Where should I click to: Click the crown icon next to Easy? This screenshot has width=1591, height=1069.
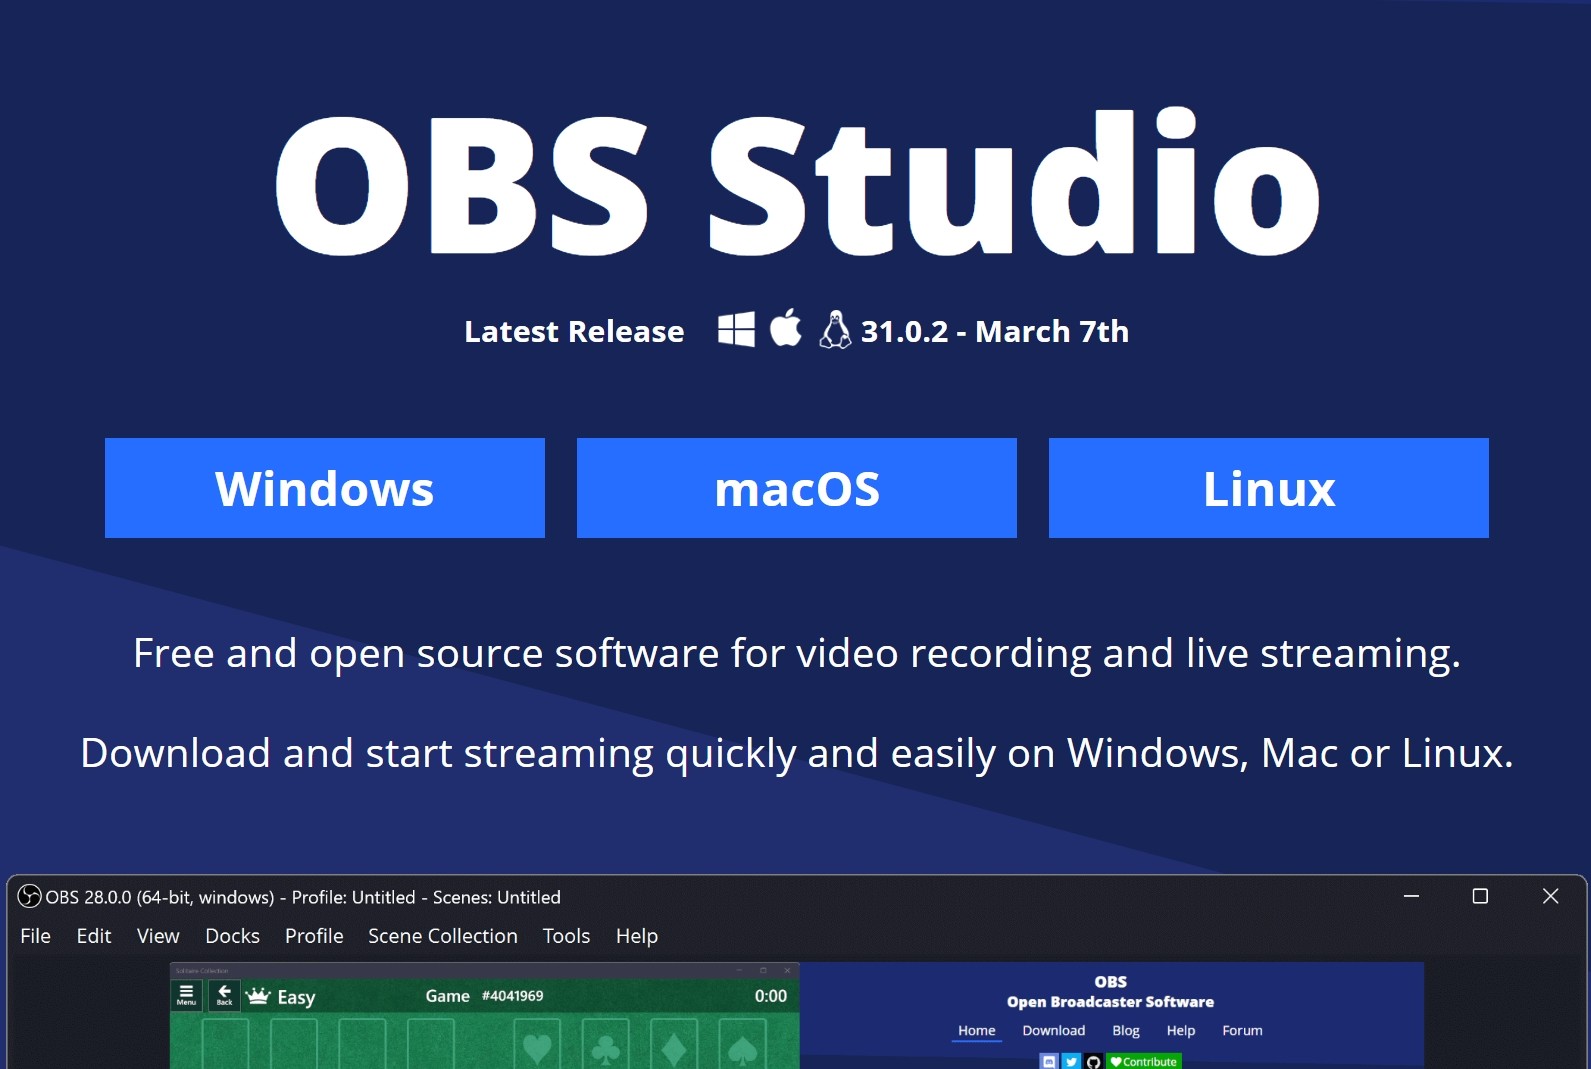click(x=258, y=995)
